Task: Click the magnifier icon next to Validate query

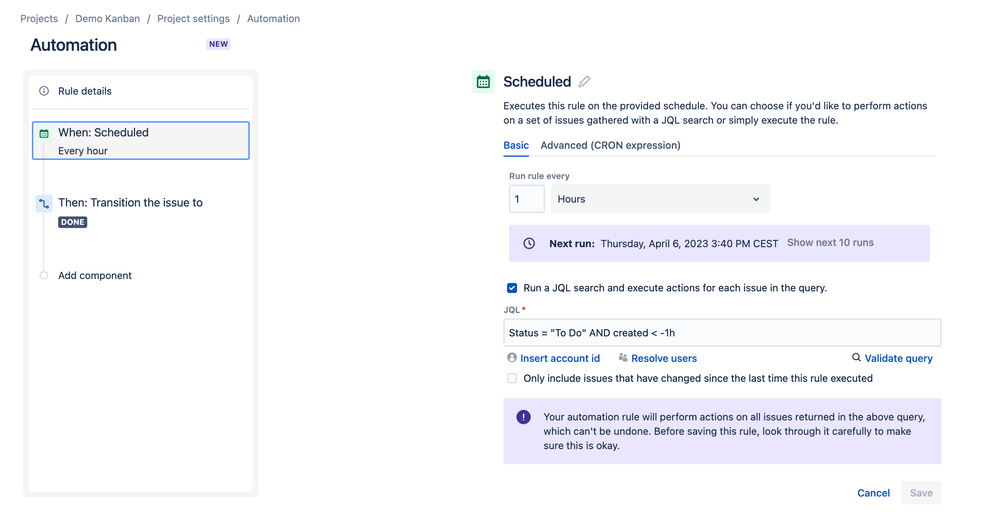Action: (x=856, y=358)
